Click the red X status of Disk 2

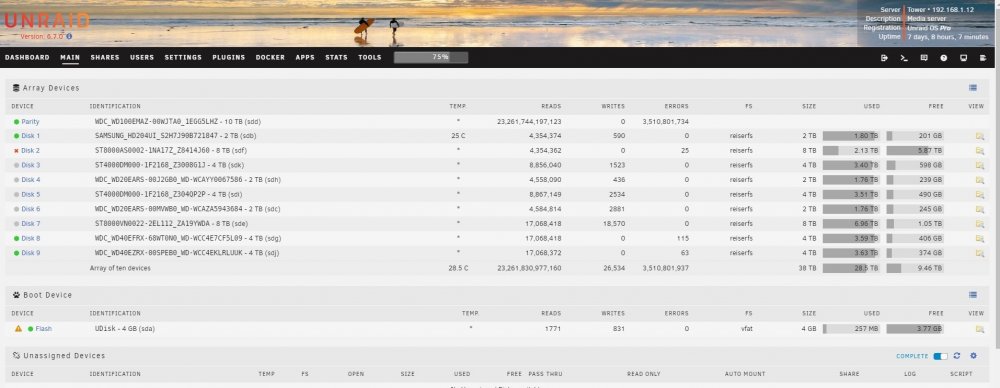16,151
